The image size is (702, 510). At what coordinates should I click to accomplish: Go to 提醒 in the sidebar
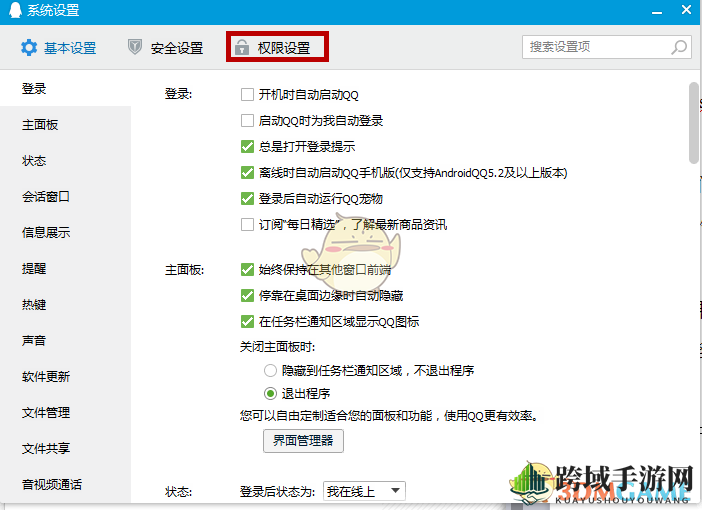click(65, 268)
